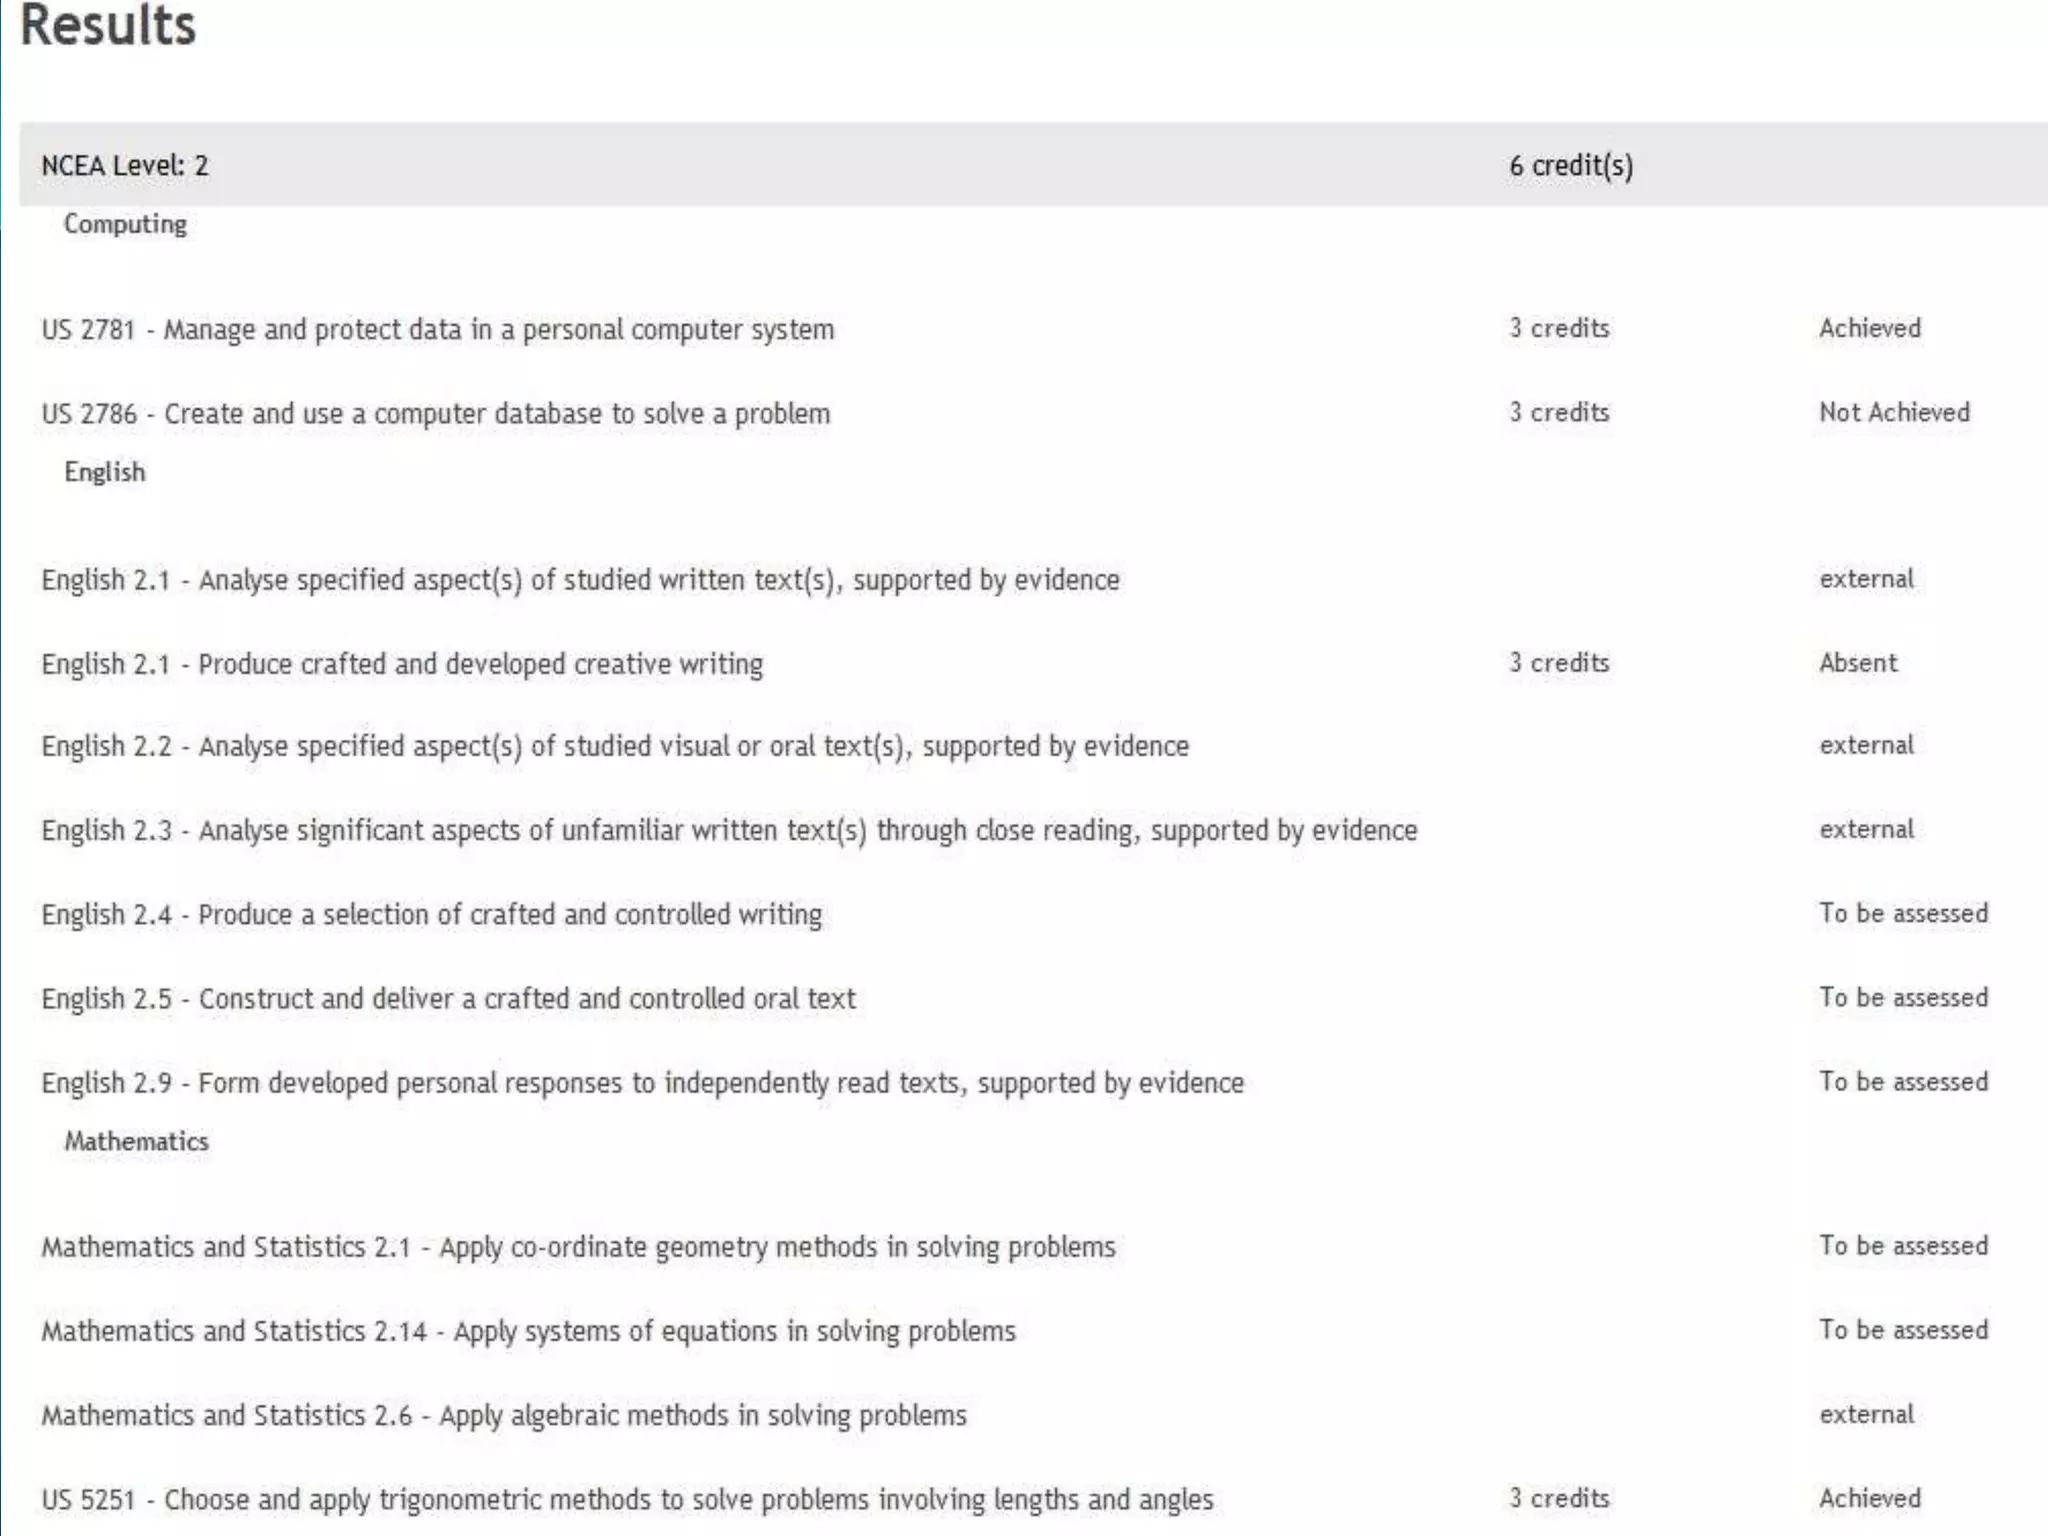Click the Not Achieved result for US 2786

1893,412
